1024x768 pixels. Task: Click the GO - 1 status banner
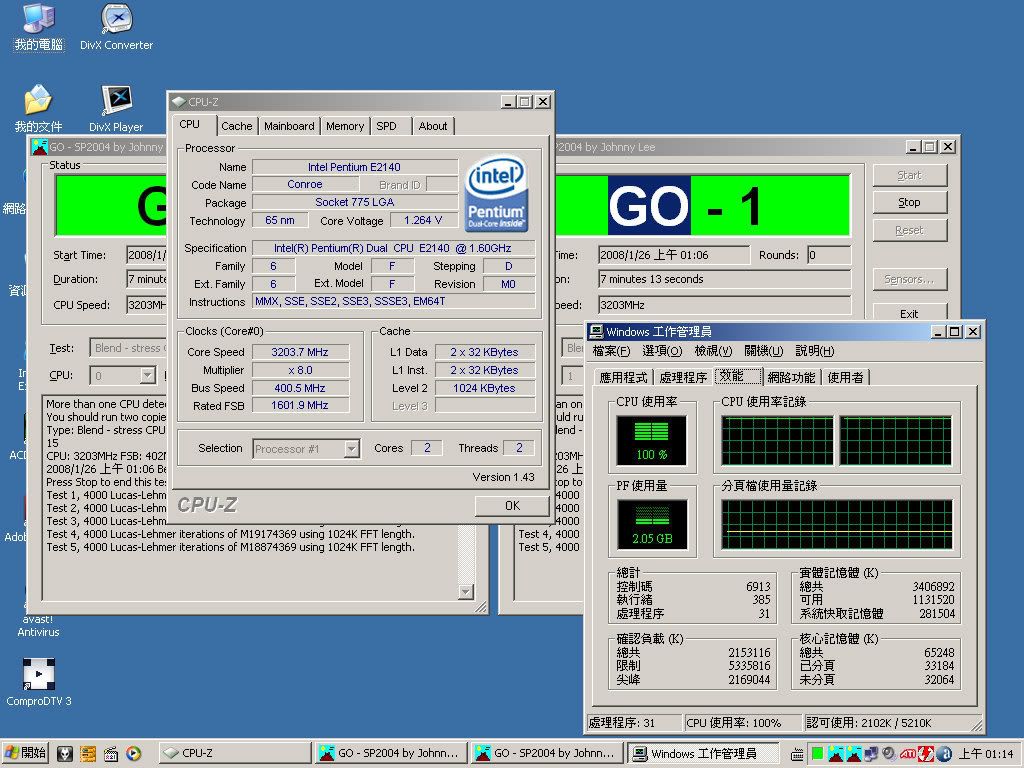coord(702,205)
